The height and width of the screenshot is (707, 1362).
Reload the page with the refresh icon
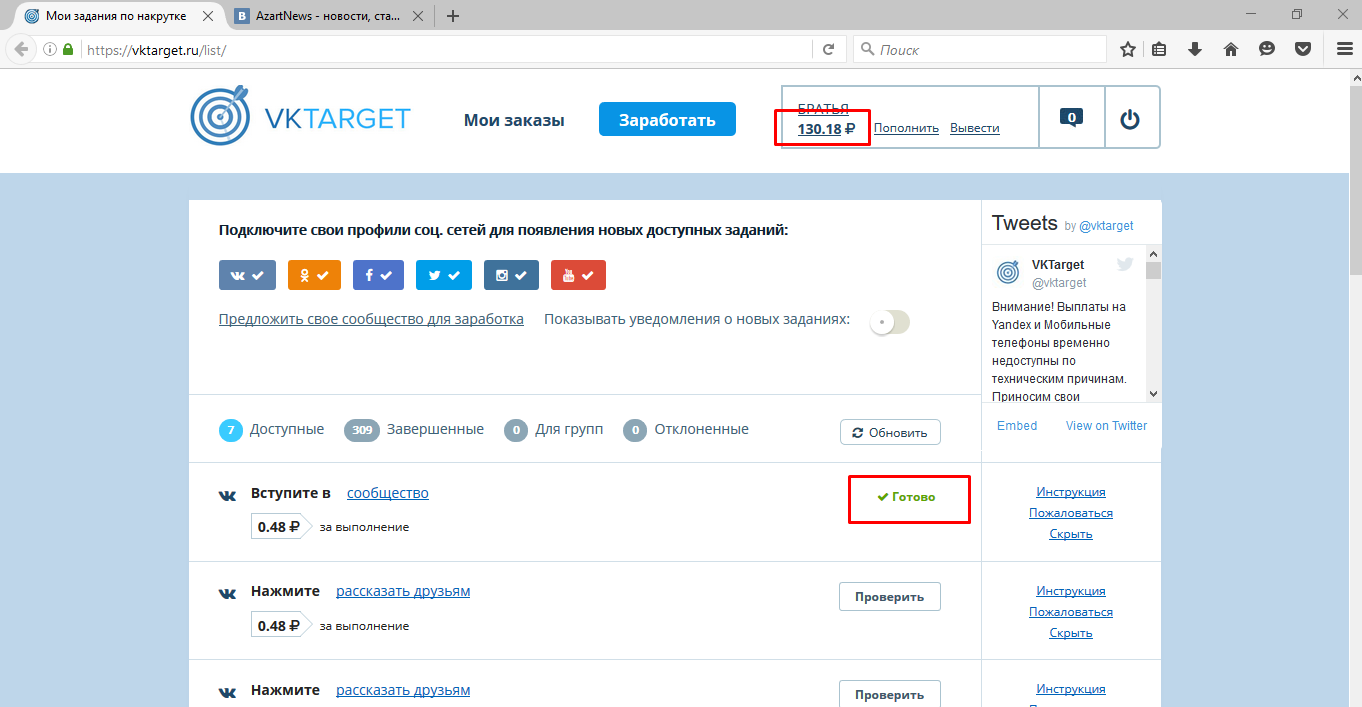[828, 49]
